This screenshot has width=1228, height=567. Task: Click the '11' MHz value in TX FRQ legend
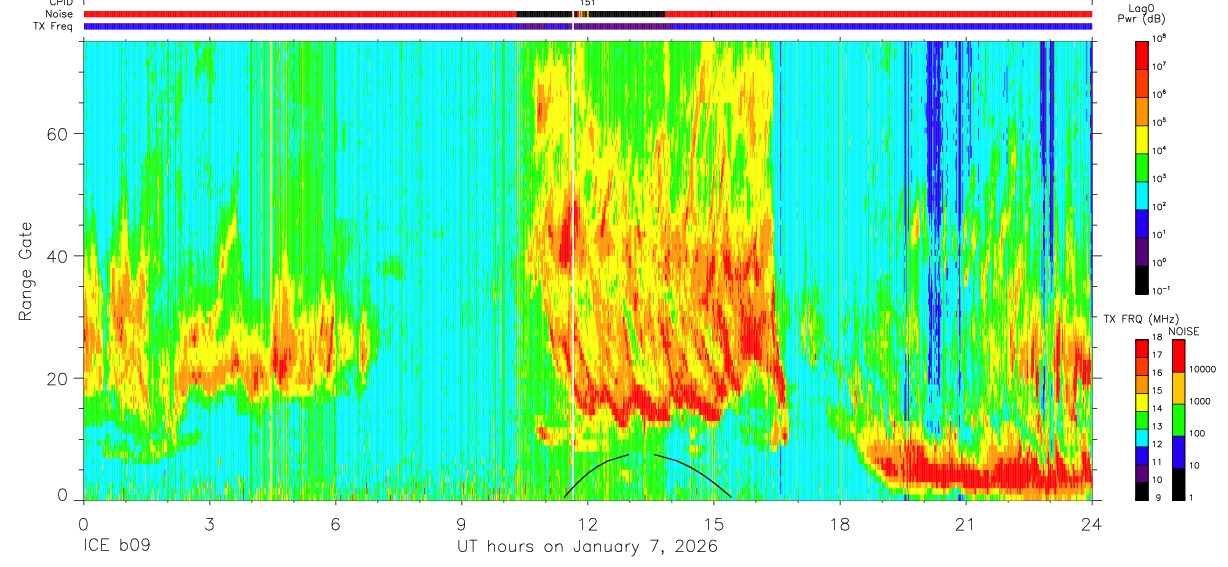point(1157,463)
